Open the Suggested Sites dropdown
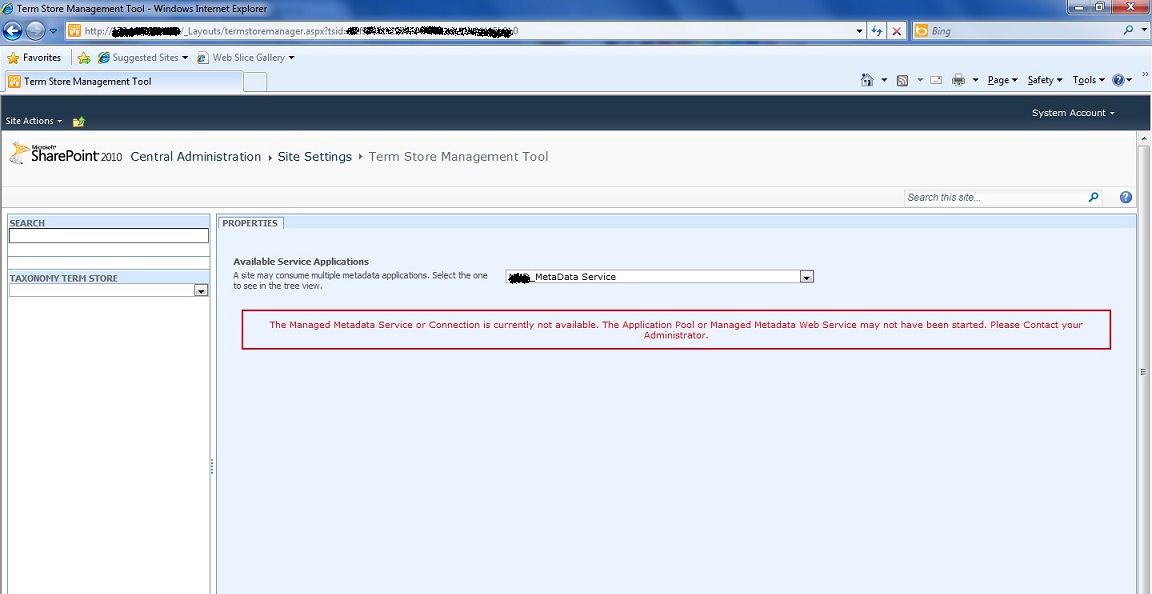The width and height of the screenshot is (1152, 594). (x=143, y=57)
